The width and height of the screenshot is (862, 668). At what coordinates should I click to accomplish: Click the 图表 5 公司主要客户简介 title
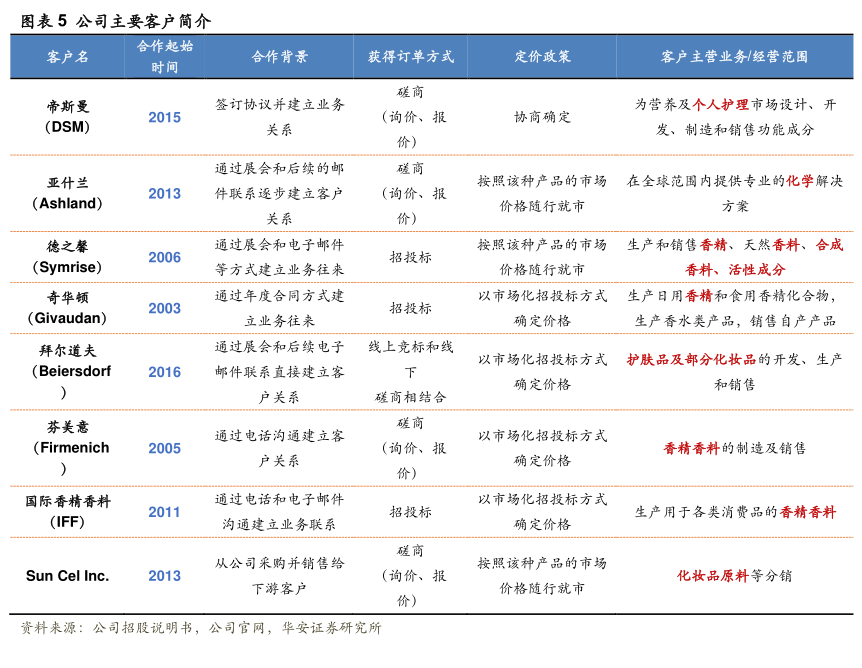coord(112,21)
